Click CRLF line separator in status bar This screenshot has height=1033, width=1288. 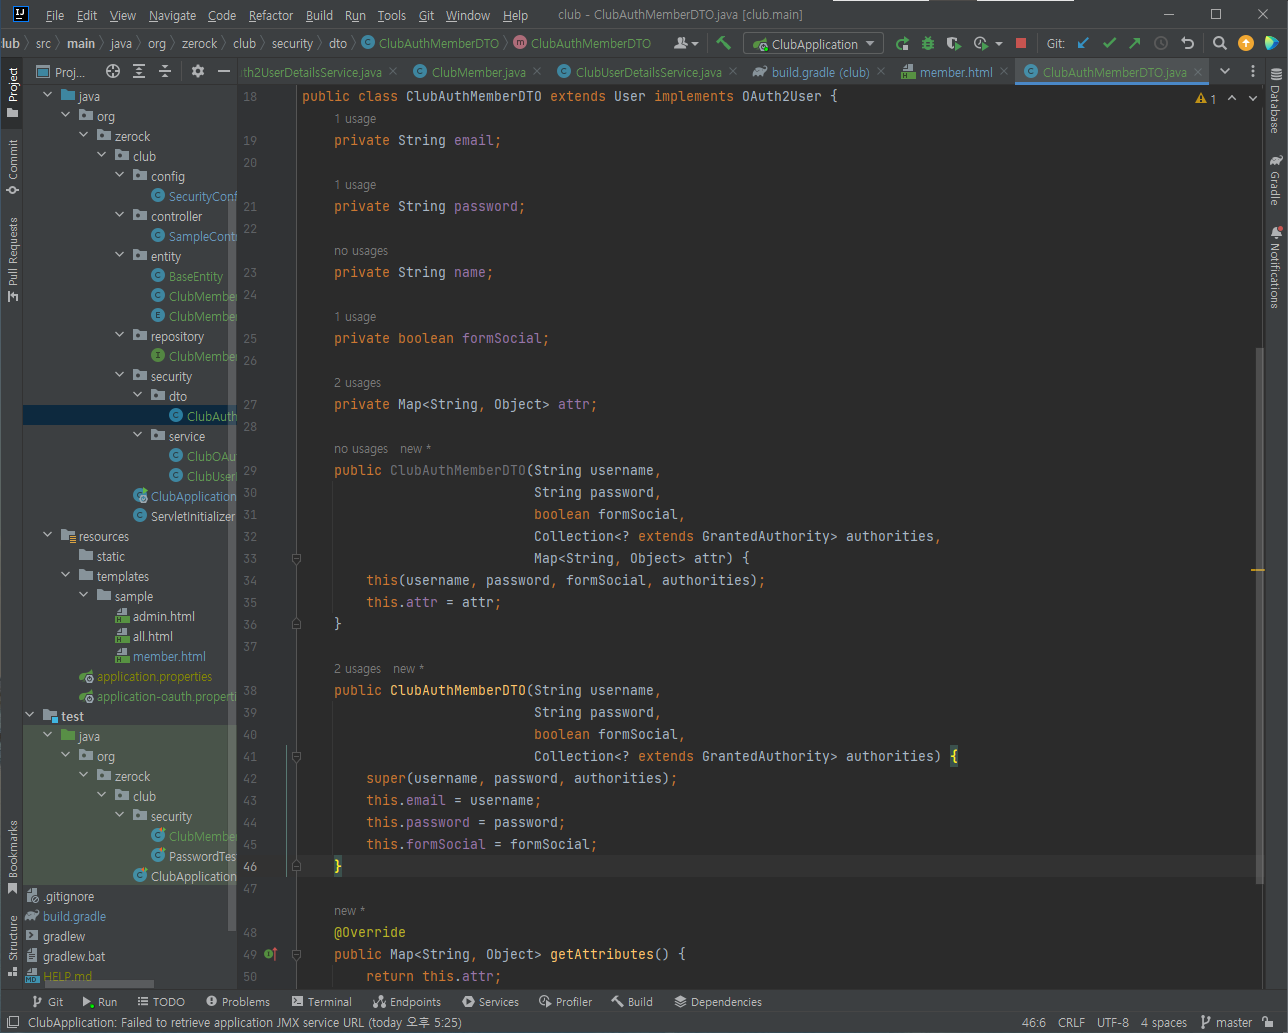pyautogui.click(x=1071, y=1022)
